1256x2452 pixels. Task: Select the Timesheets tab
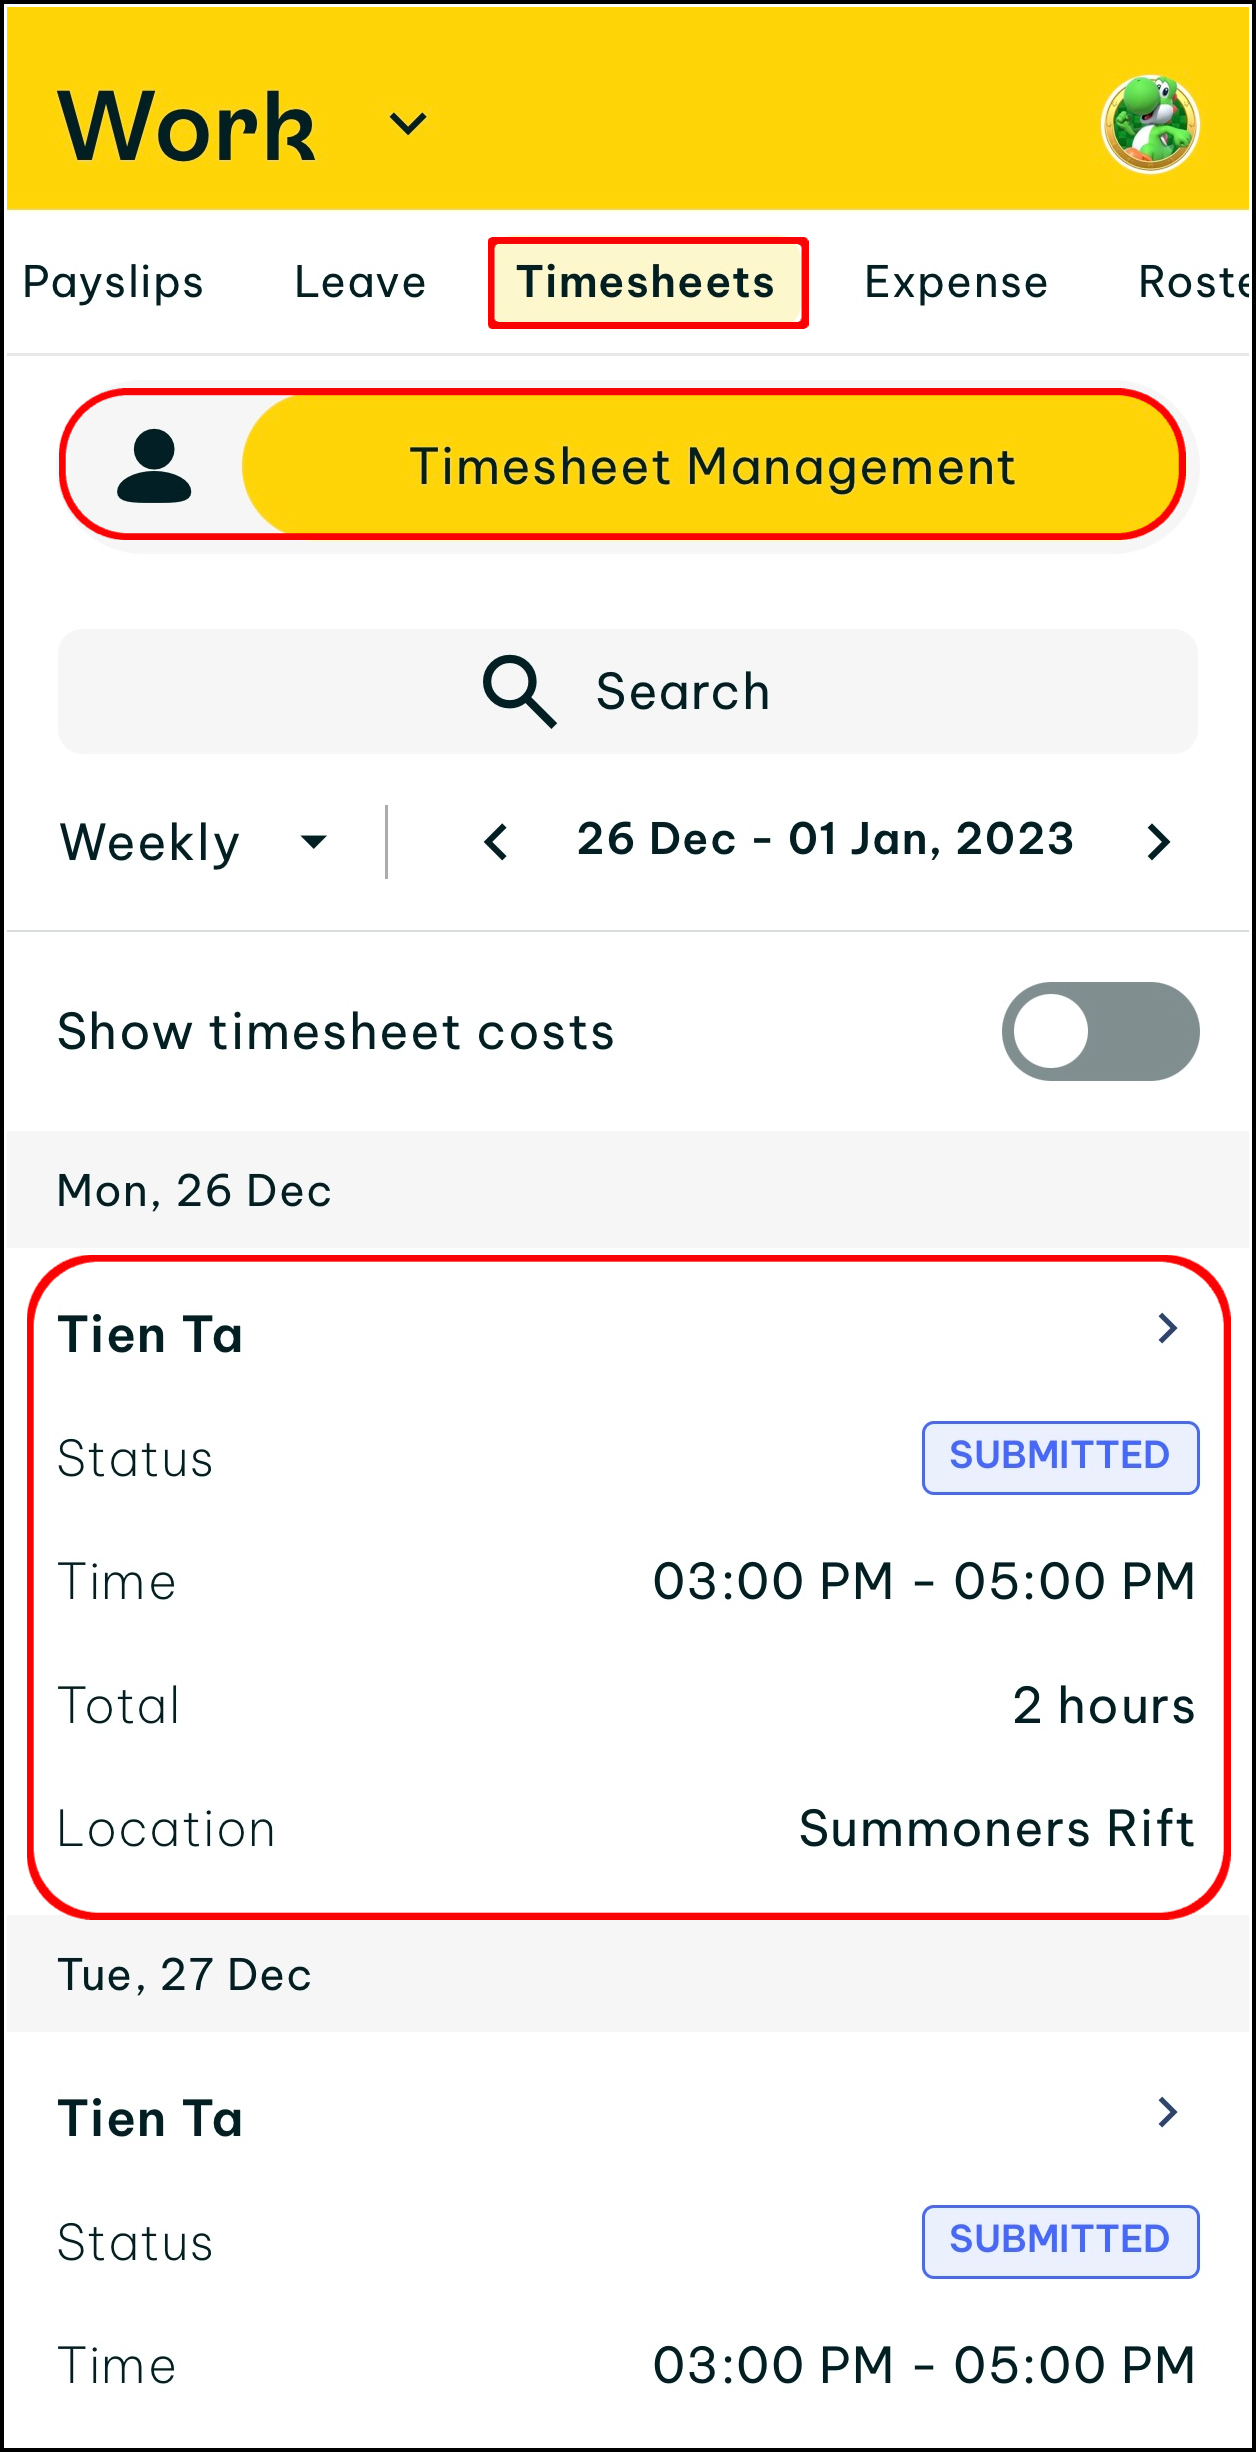647,283
